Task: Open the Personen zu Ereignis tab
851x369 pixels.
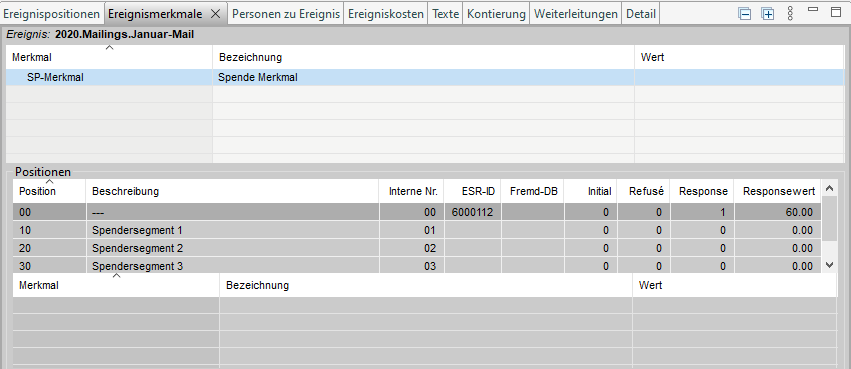Action: pos(286,14)
